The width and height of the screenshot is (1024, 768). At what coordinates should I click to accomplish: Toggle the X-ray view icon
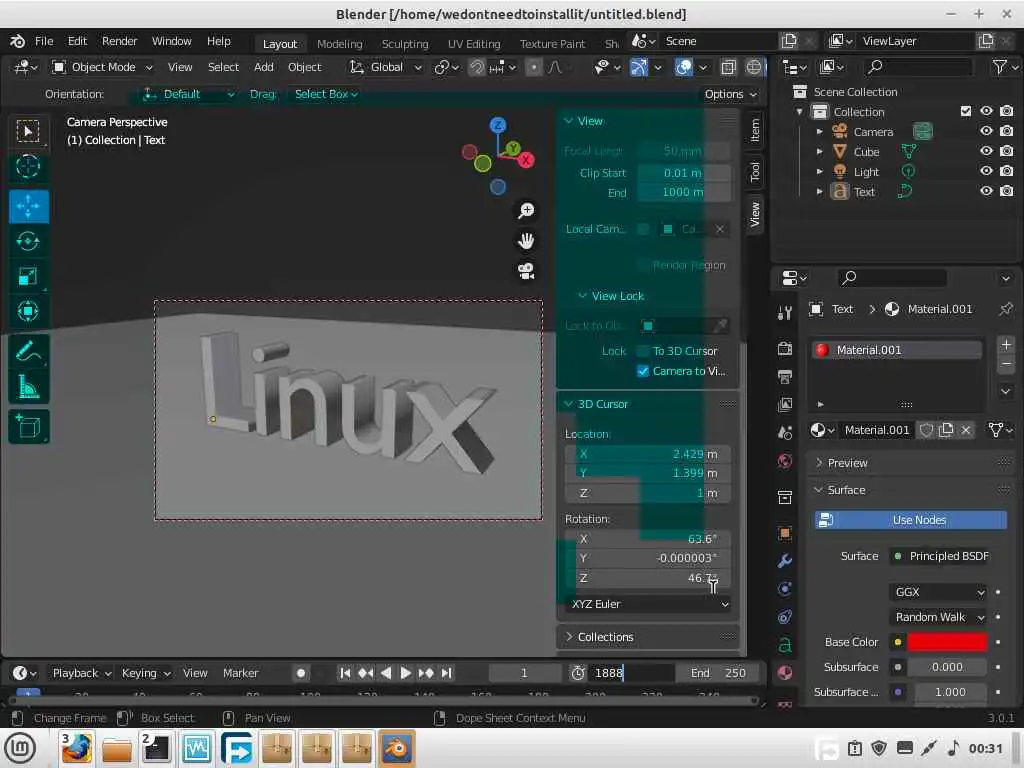(x=728, y=67)
